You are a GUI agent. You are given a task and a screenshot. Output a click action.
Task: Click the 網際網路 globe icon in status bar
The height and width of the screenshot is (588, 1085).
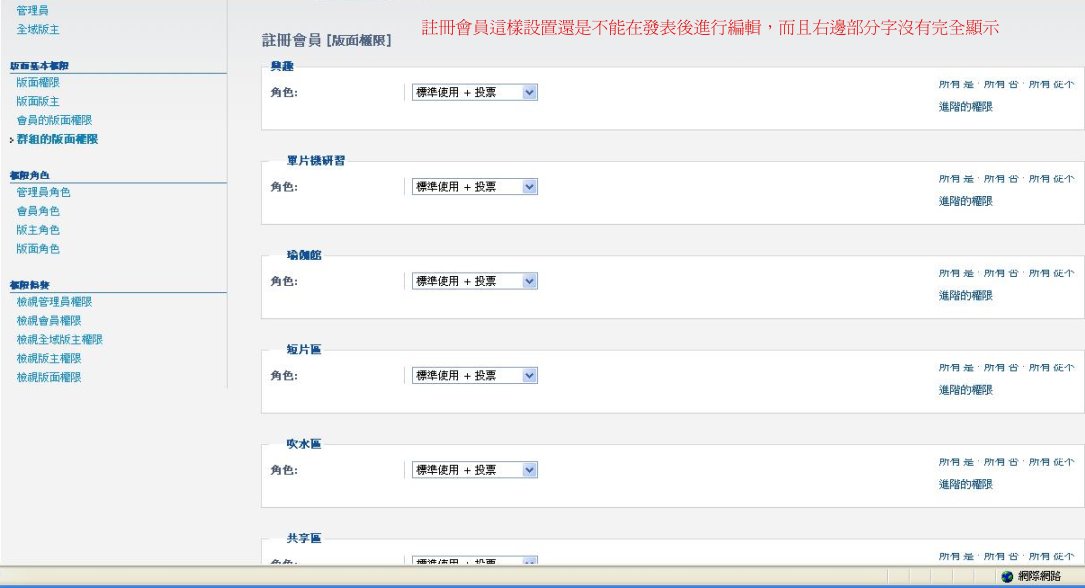[x=1007, y=576]
